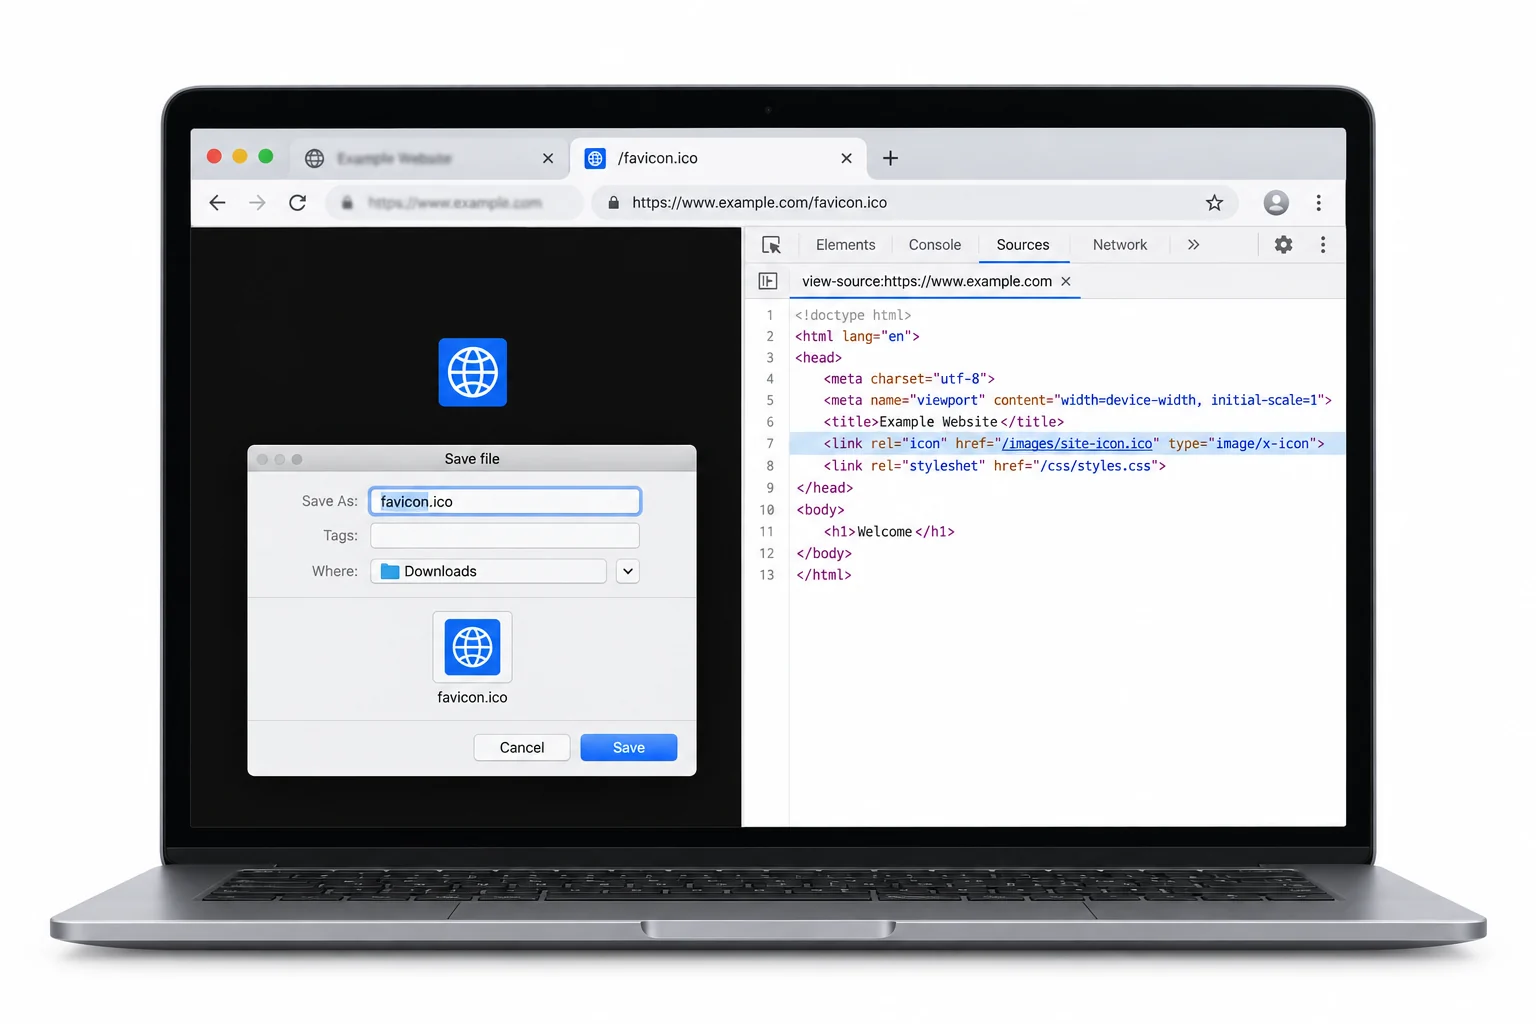Close the /favicon.ico tab

pos(846,158)
